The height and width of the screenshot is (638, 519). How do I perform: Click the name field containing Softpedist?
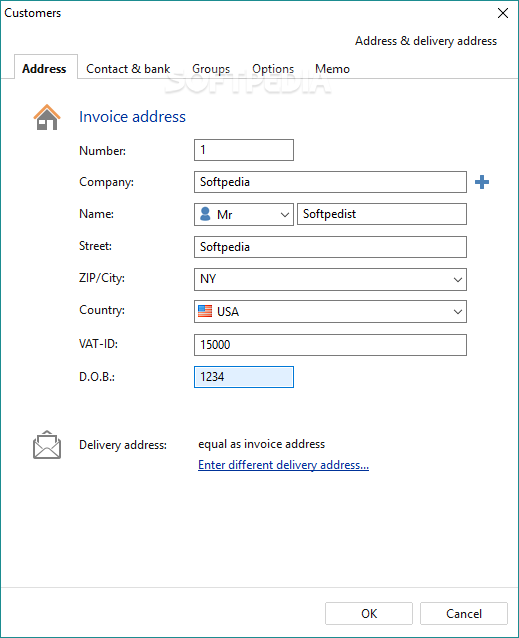tap(382, 214)
